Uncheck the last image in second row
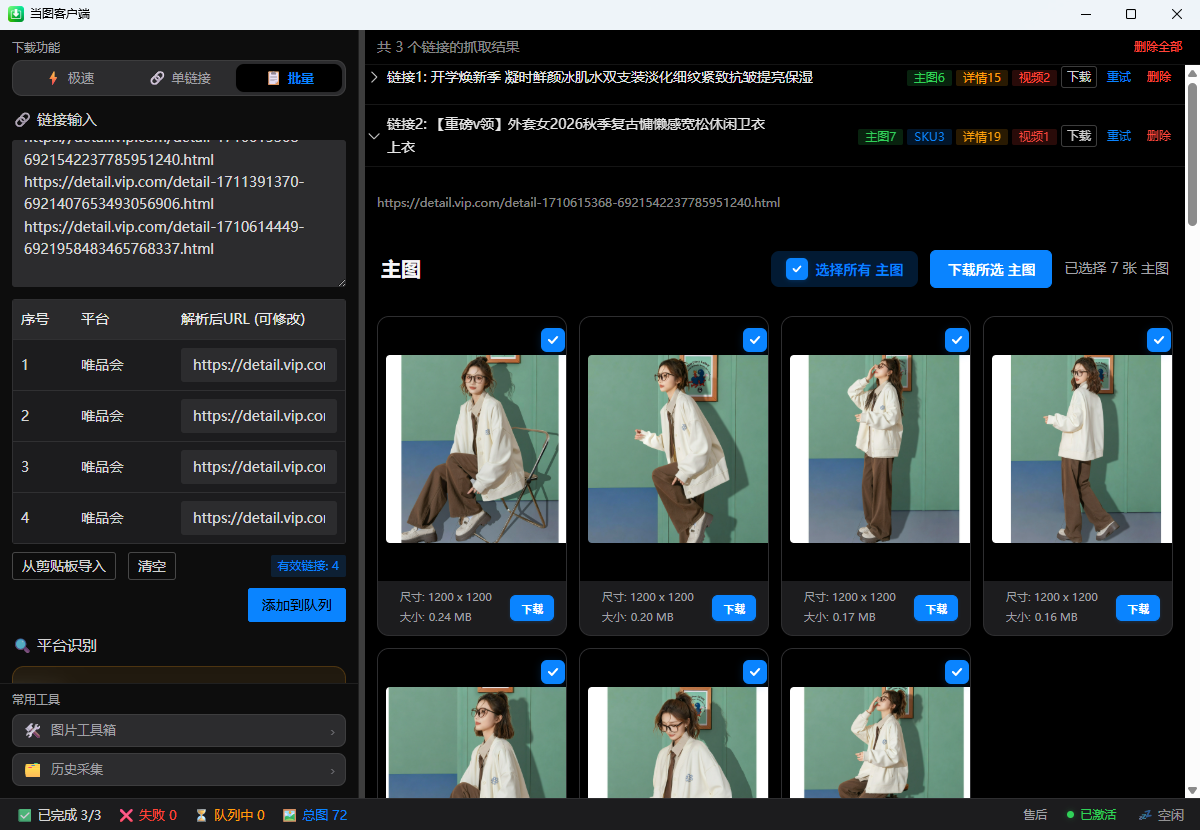The height and width of the screenshot is (830, 1200). click(957, 672)
